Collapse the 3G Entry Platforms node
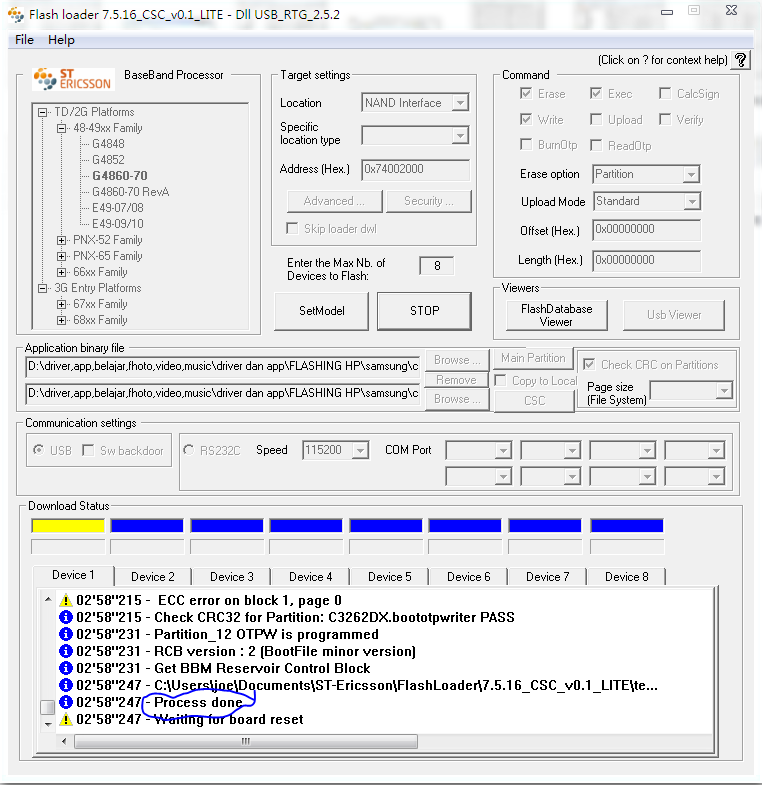762x785 pixels. (x=43, y=288)
